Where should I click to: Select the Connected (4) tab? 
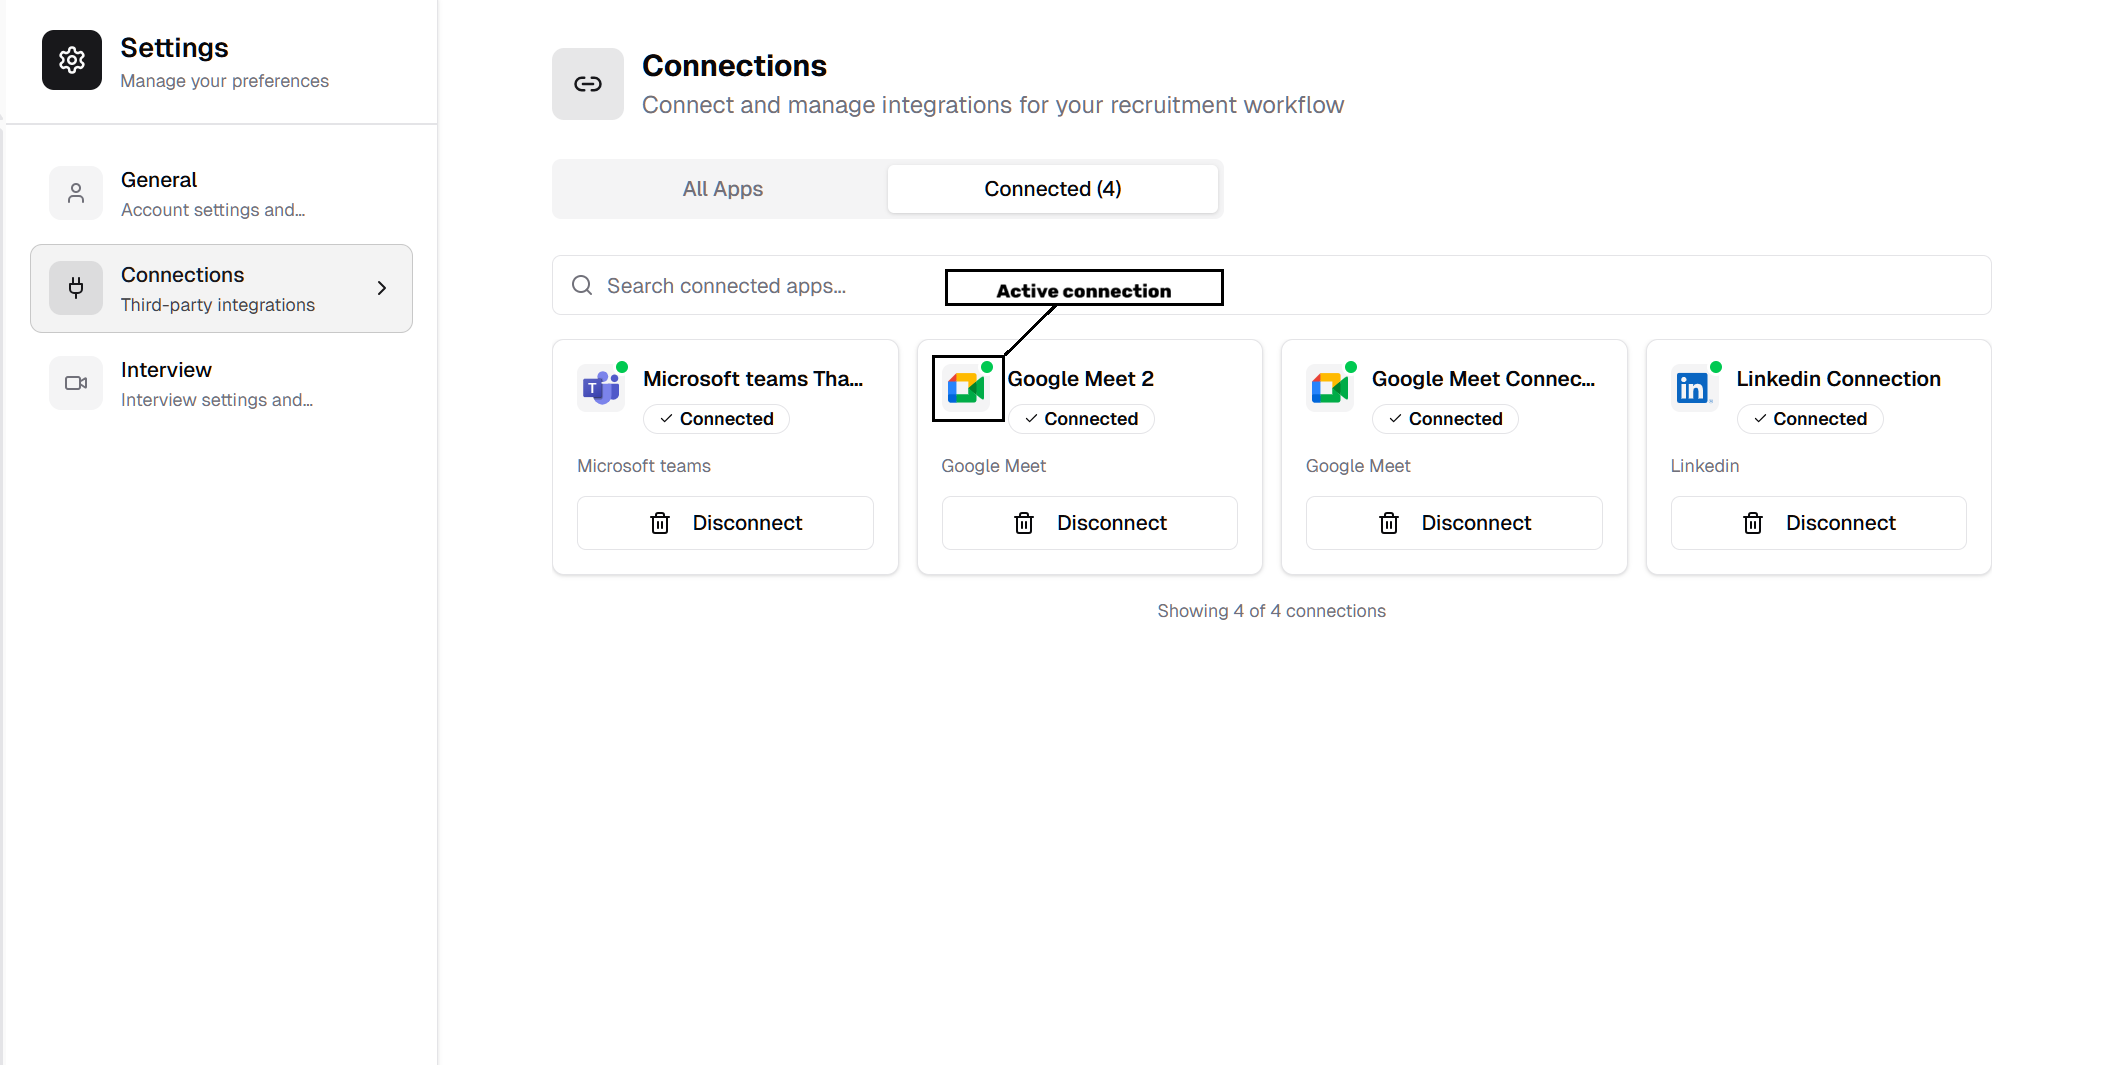click(1051, 188)
